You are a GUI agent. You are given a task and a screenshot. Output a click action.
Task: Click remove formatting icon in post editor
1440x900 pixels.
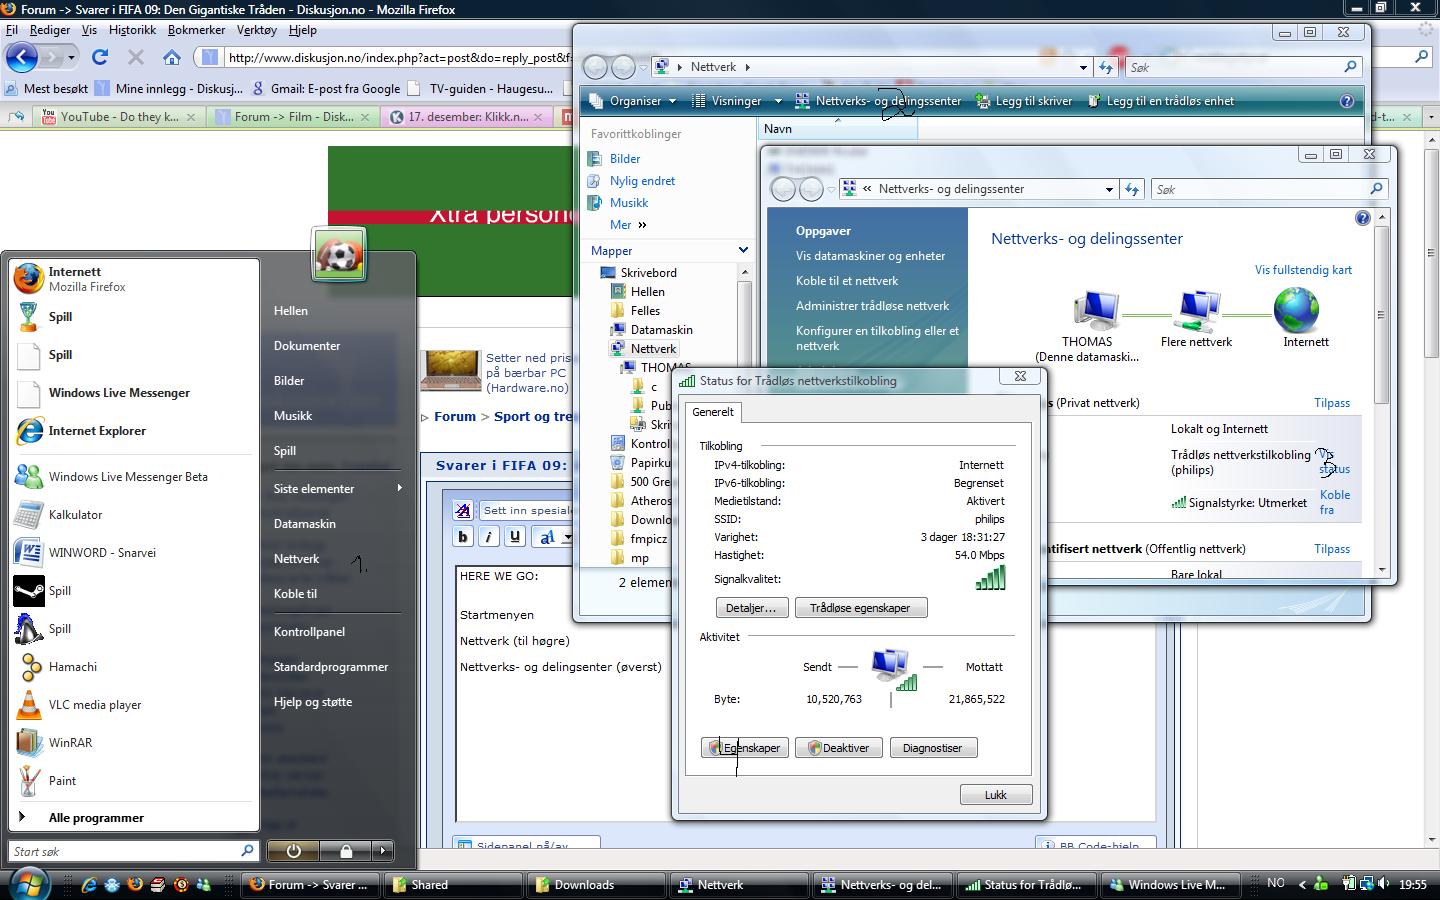coord(463,510)
